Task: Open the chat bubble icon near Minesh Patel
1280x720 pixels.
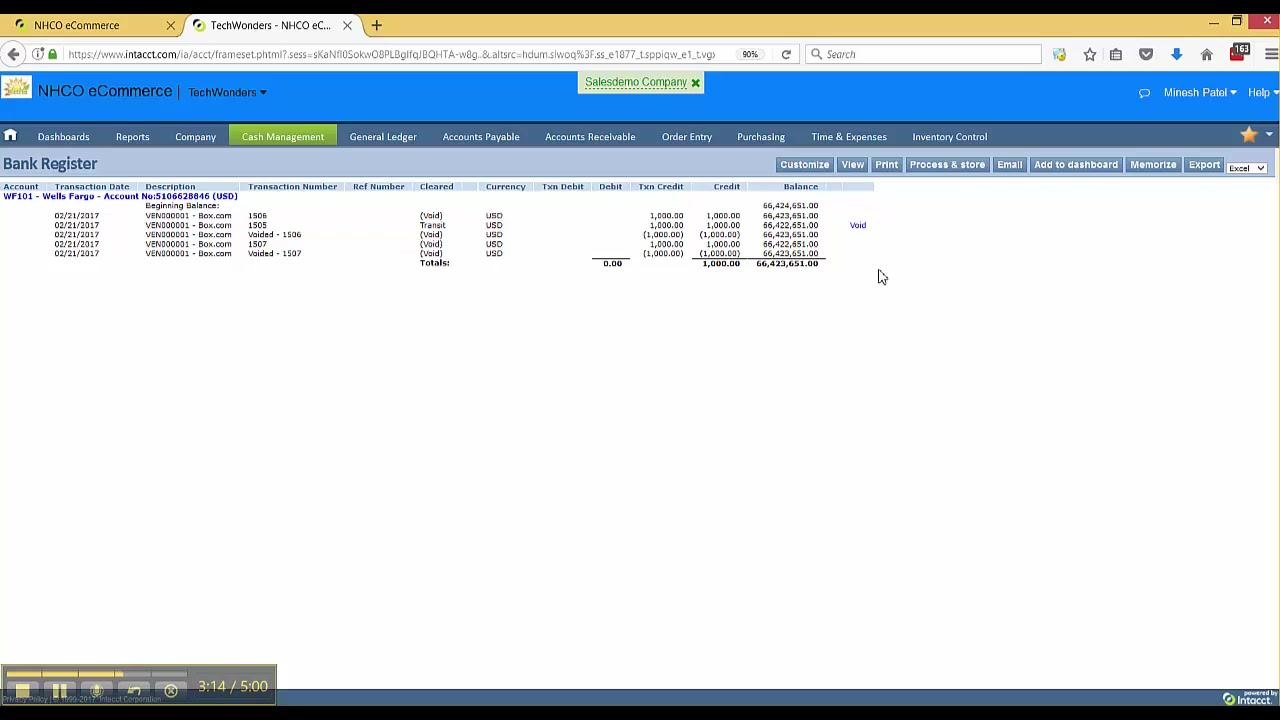Action: click(1144, 93)
